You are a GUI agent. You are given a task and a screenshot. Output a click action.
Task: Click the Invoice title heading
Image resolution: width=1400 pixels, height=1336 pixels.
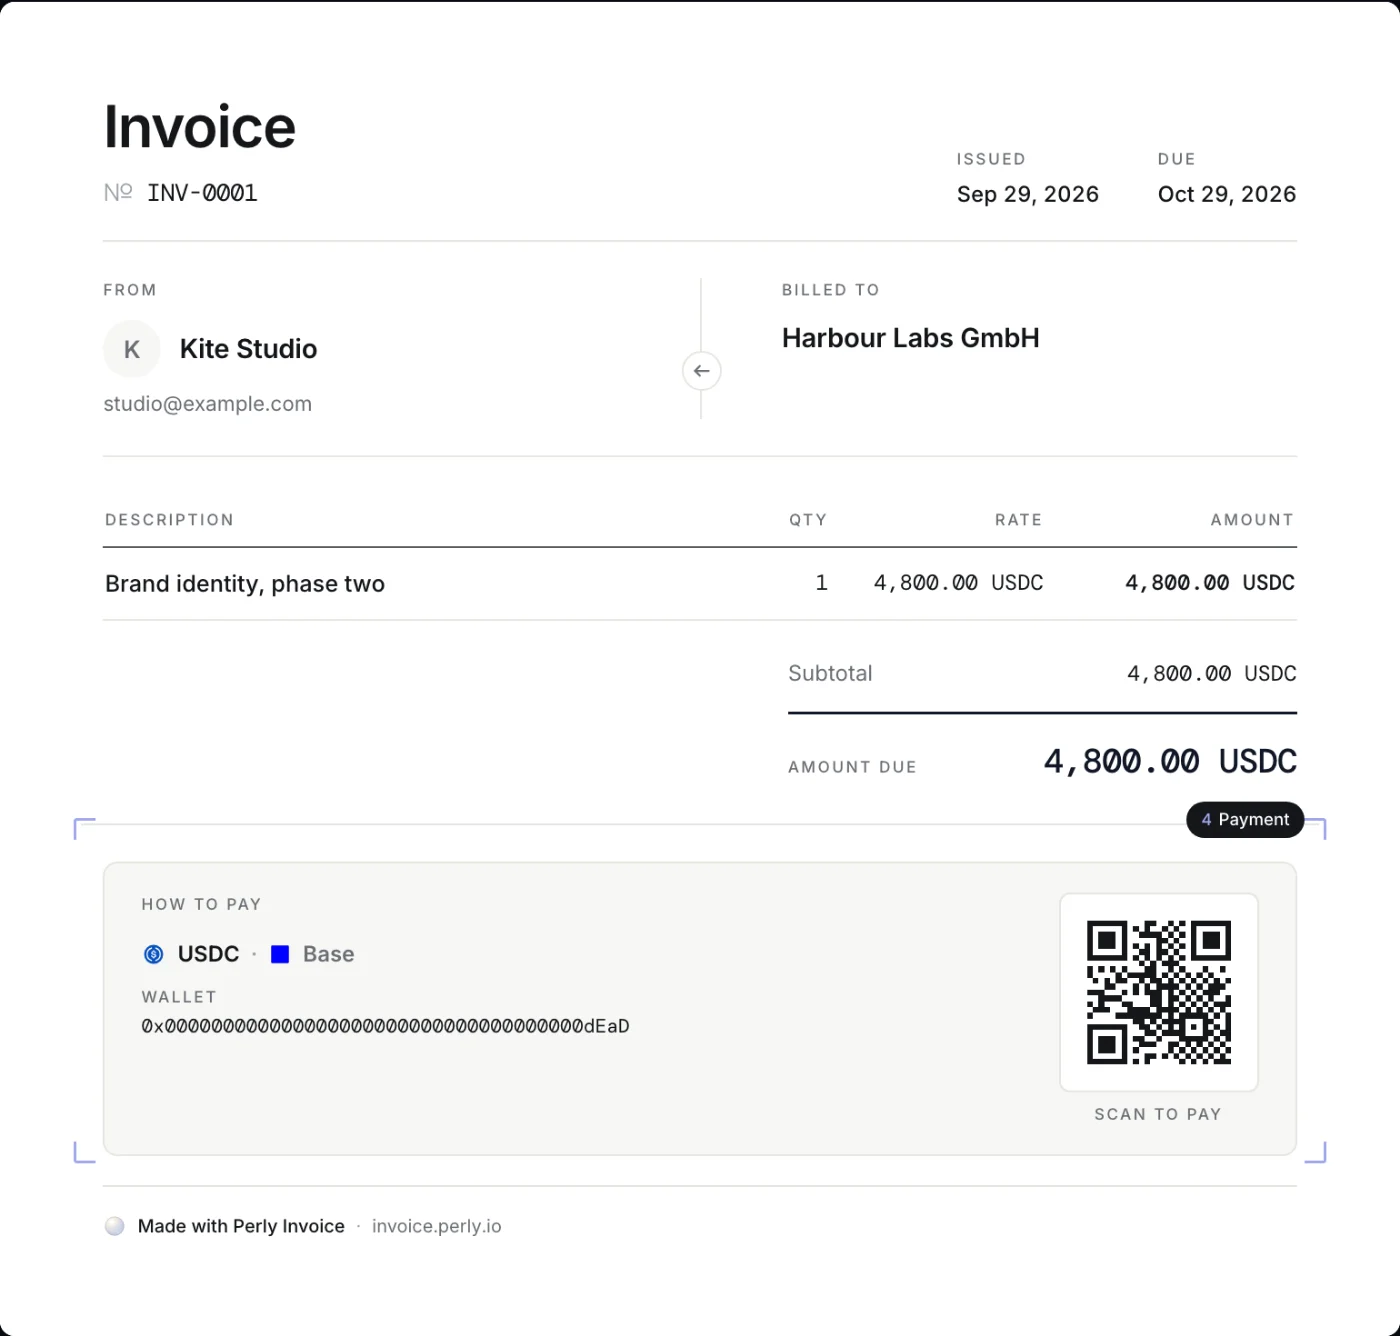pos(200,127)
